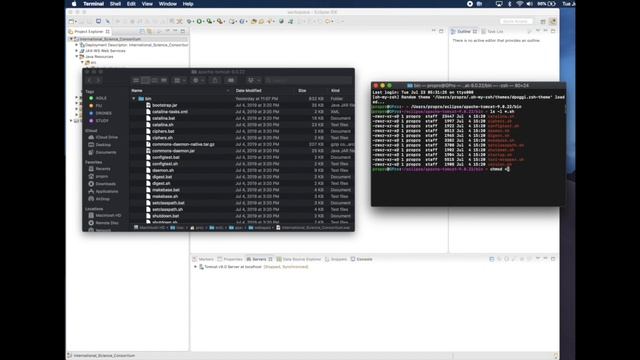
Task: Open the Edit menu
Action: point(131,4)
